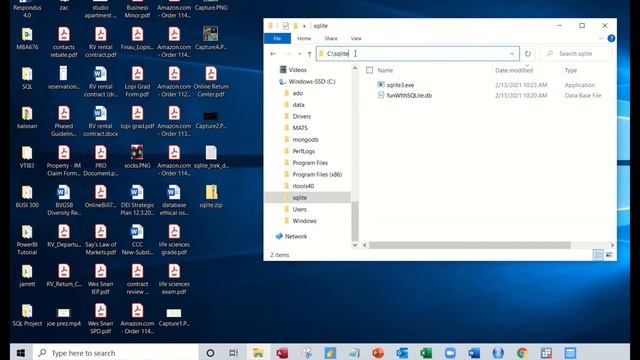This screenshot has width=640, height=360.
Task: Select funWithSQLite.db file
Action: 409,96
